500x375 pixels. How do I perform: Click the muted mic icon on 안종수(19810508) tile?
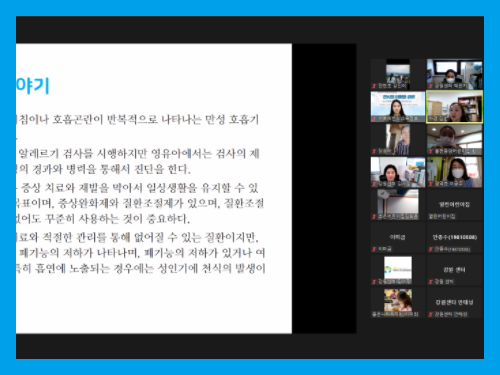click(431, 249)
